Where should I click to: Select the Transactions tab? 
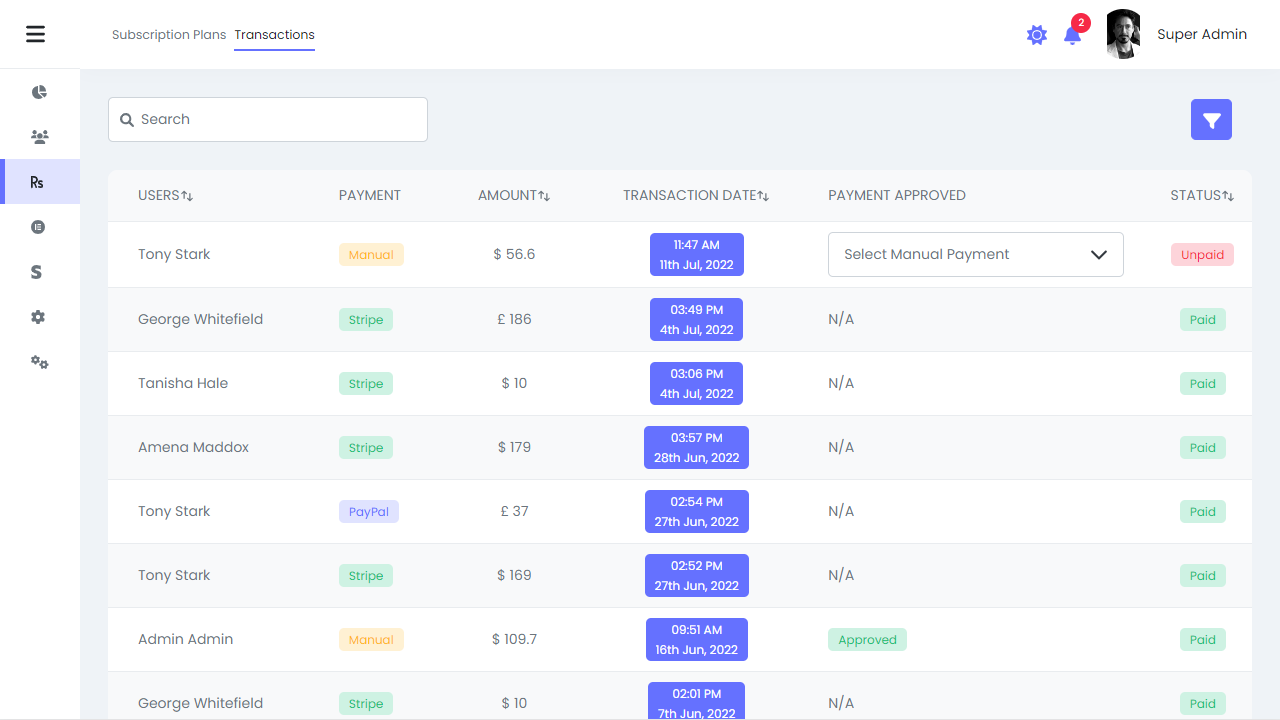click(273, 35)
